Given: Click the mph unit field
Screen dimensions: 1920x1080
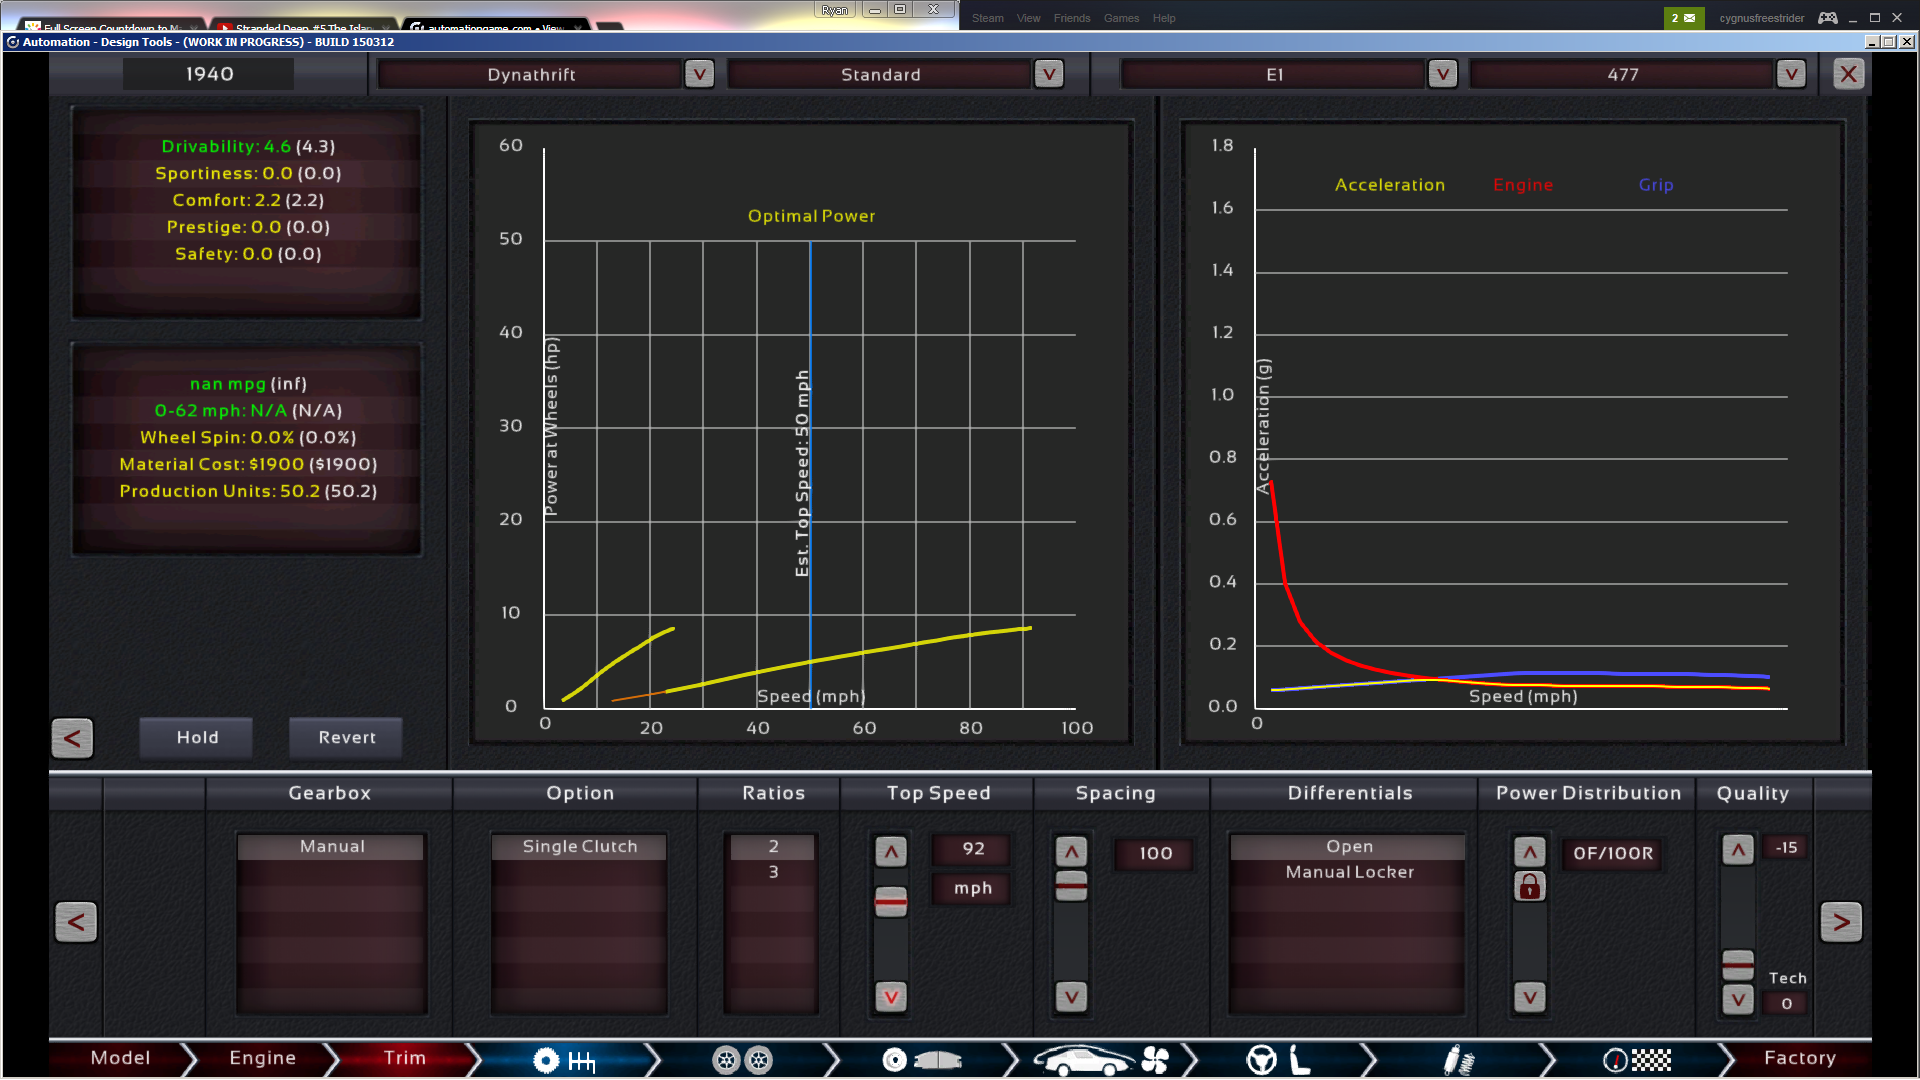Looking at the screenshot, I should (x=973, y=888).
